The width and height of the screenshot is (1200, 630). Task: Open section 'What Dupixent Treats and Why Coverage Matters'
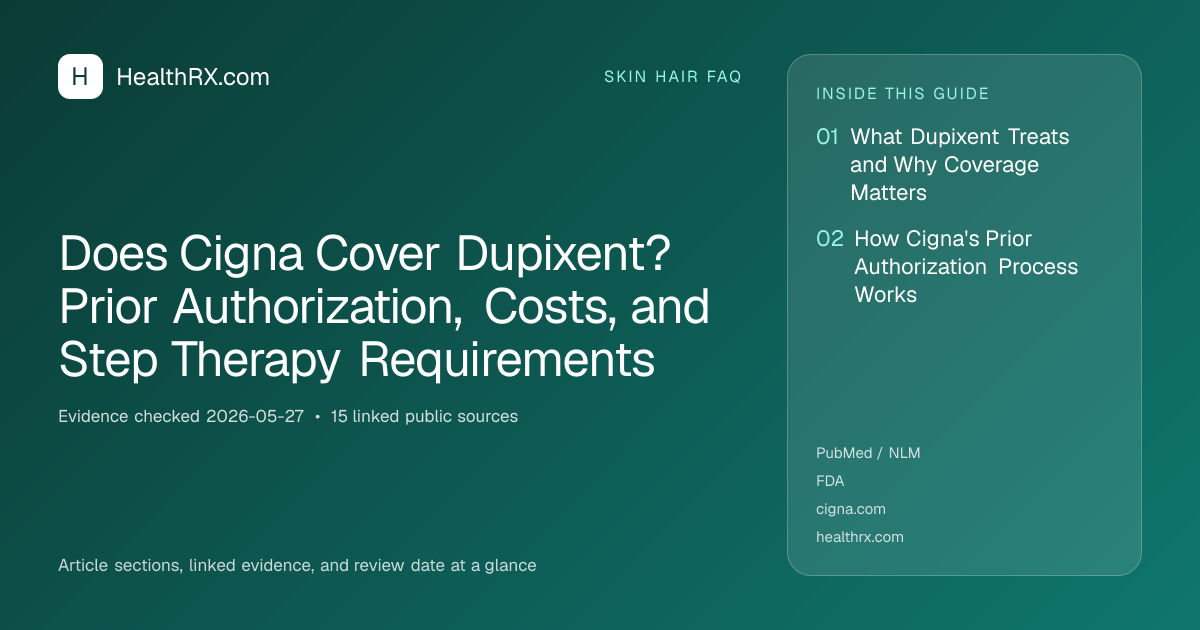point(960,165)
